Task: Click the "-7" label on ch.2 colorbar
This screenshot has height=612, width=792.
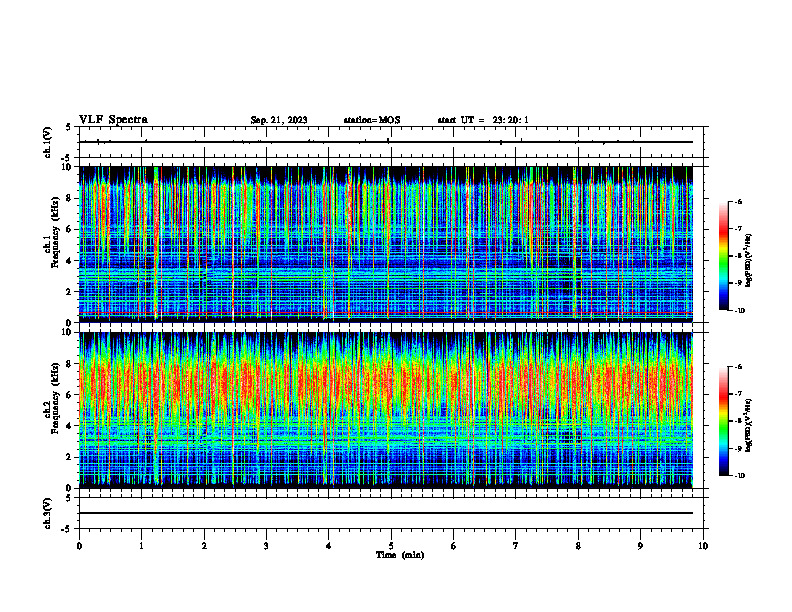Action: pyautogui.click(x=738, y=394)
